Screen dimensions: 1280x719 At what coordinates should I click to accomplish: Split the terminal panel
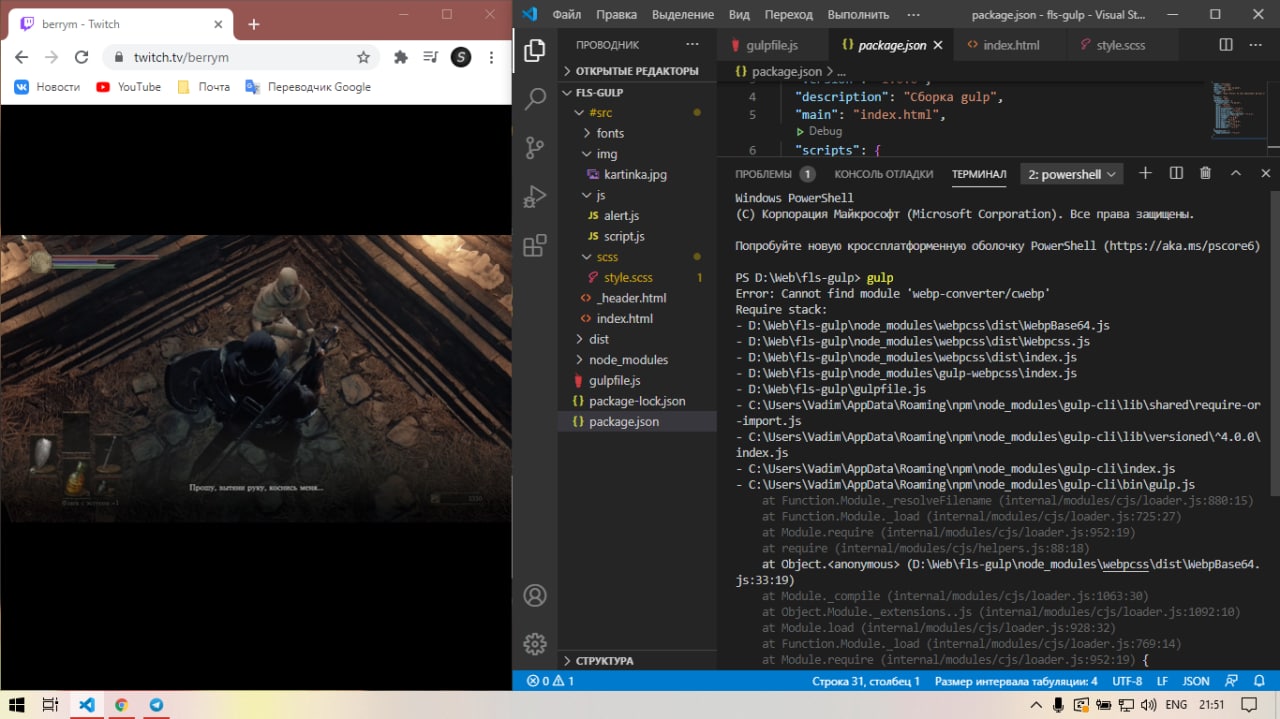pyautogui.click(x=1176, y=173)
